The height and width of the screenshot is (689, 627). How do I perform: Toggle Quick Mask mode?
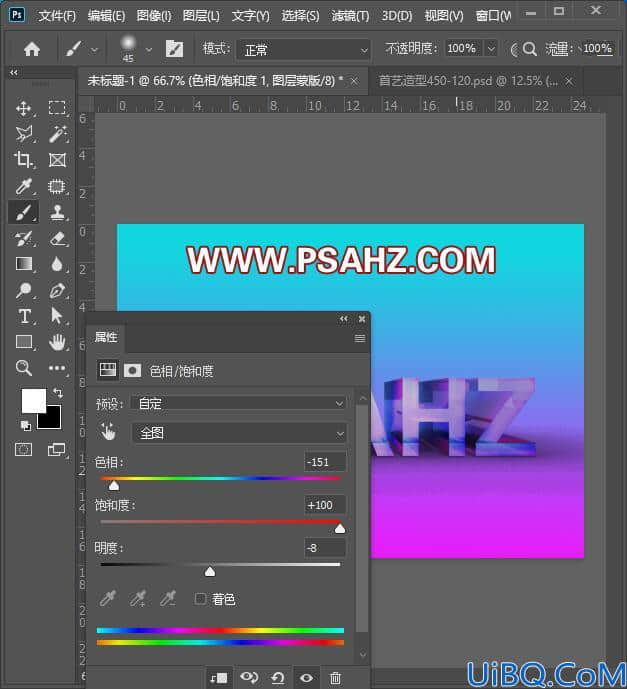23,450
